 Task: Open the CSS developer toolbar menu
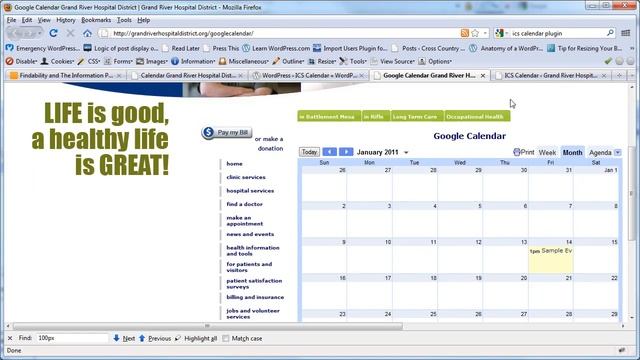point(89,61)
